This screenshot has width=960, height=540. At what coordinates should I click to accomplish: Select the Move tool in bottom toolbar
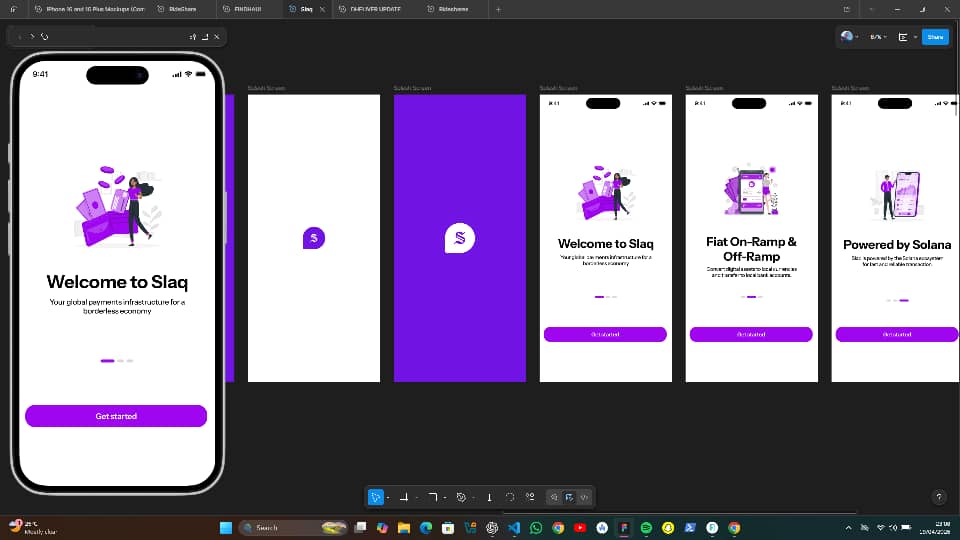(x=375, y=497)
